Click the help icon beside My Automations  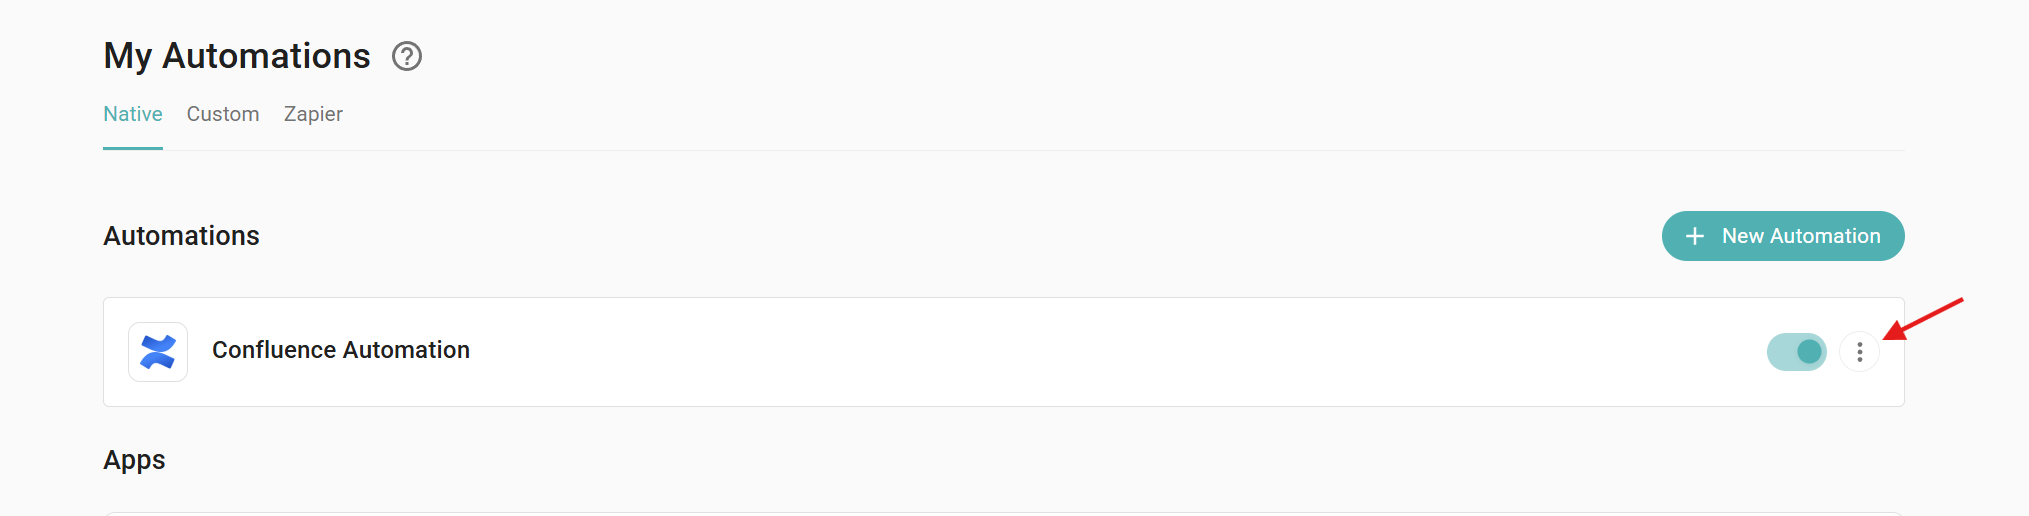point(407,56)
